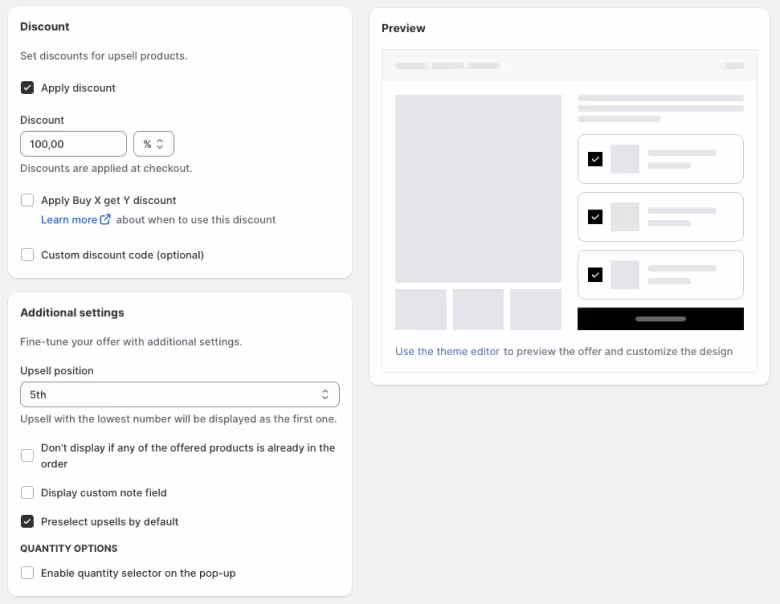Click the Discount section heading
780x604 pixels.
click(x=45, y=26)
